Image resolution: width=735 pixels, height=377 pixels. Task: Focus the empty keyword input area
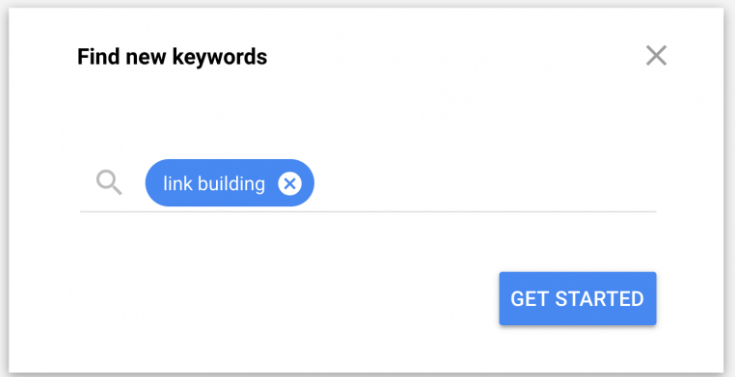point(485,183)
